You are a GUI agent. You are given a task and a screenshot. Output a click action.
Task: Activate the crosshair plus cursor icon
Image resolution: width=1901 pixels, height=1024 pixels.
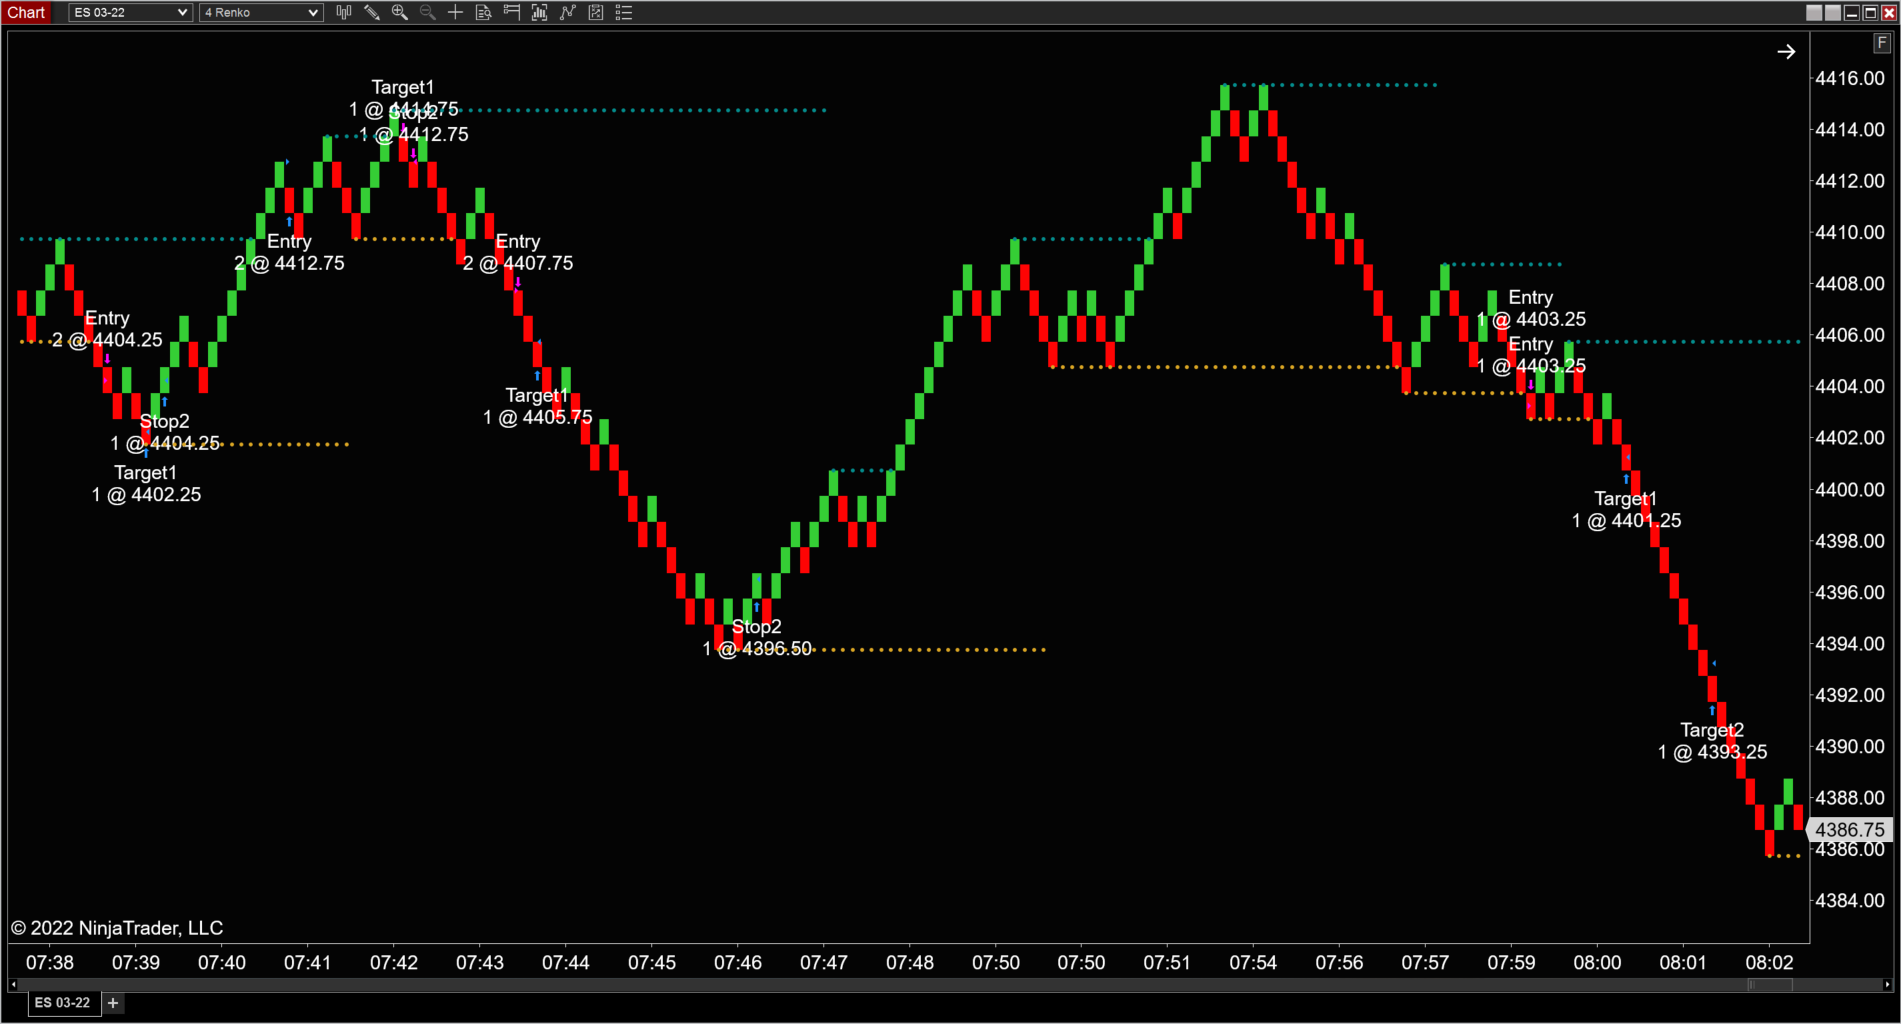click(x=456, y=12)
